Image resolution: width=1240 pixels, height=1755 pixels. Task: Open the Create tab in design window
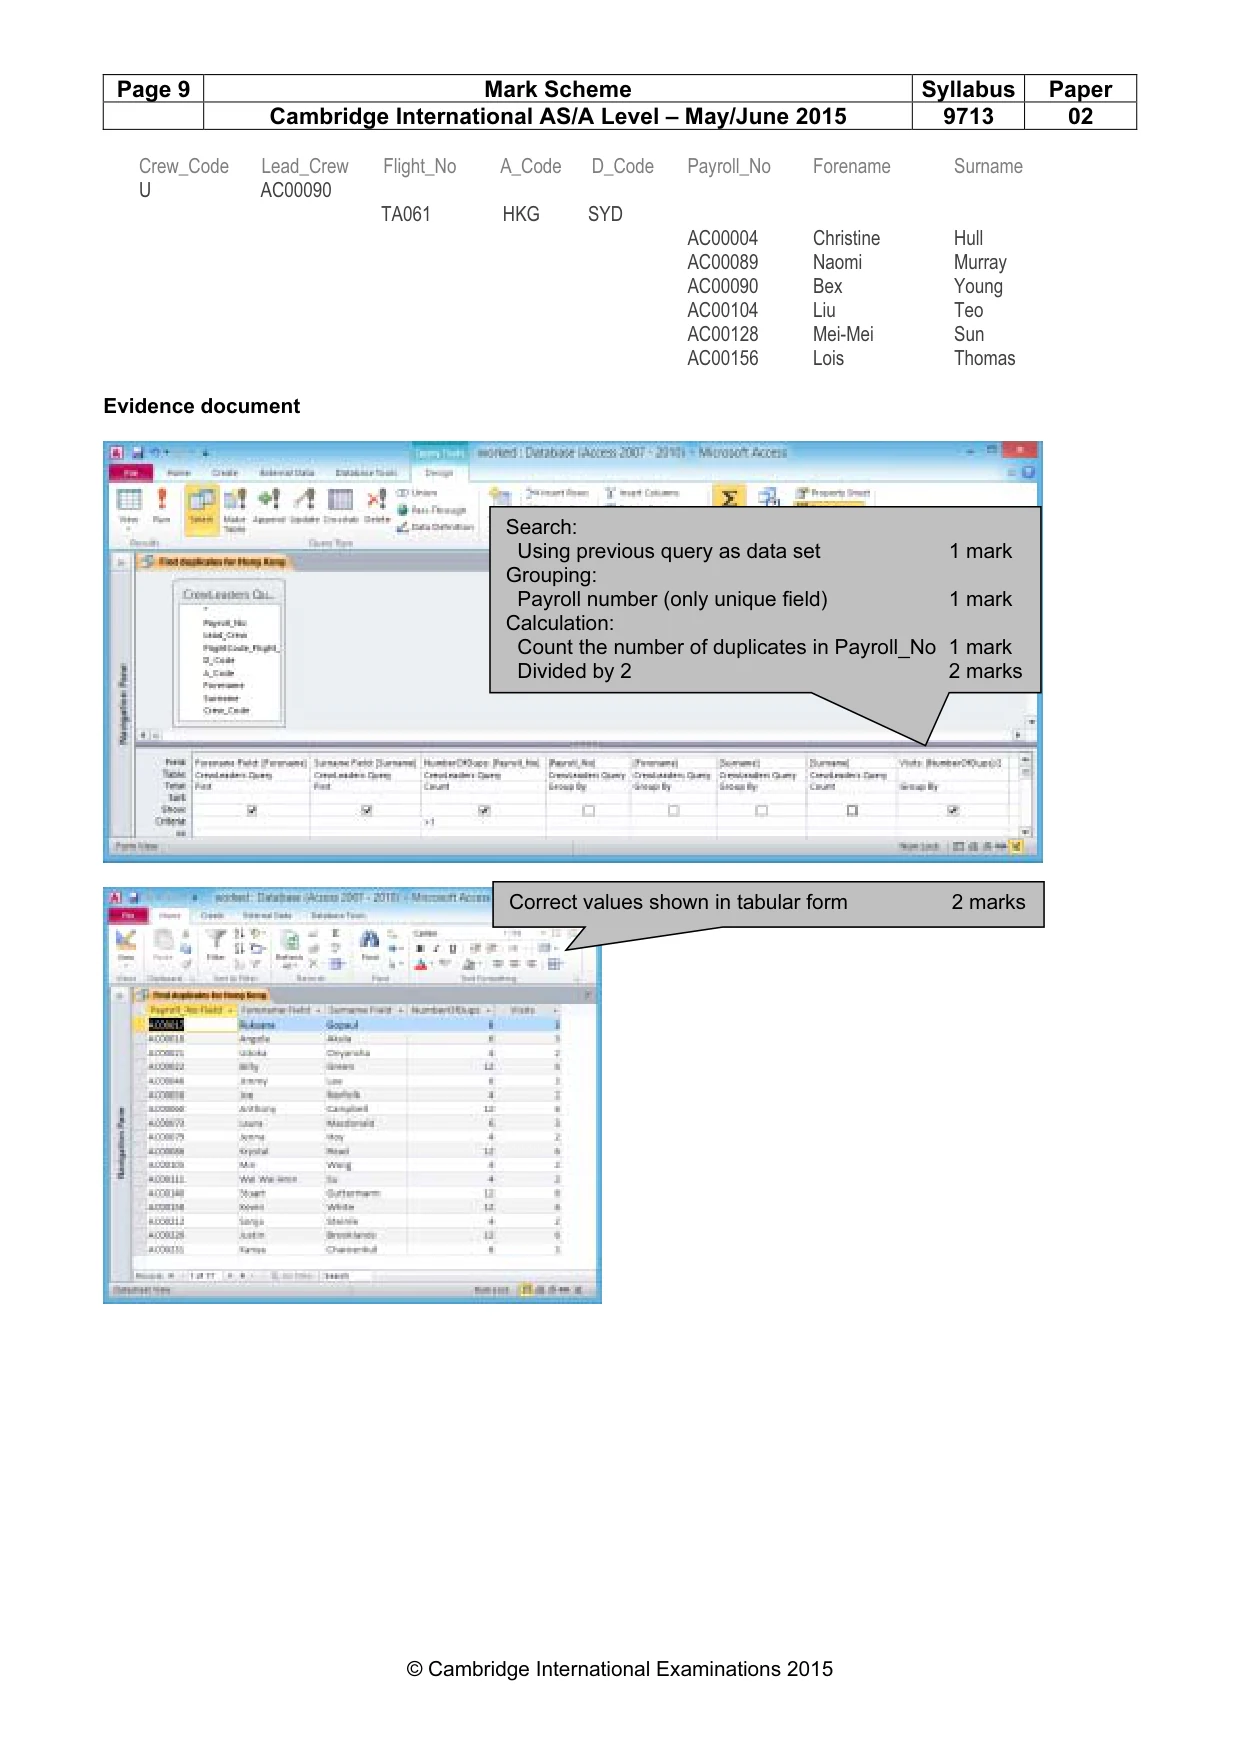point(225,473)
